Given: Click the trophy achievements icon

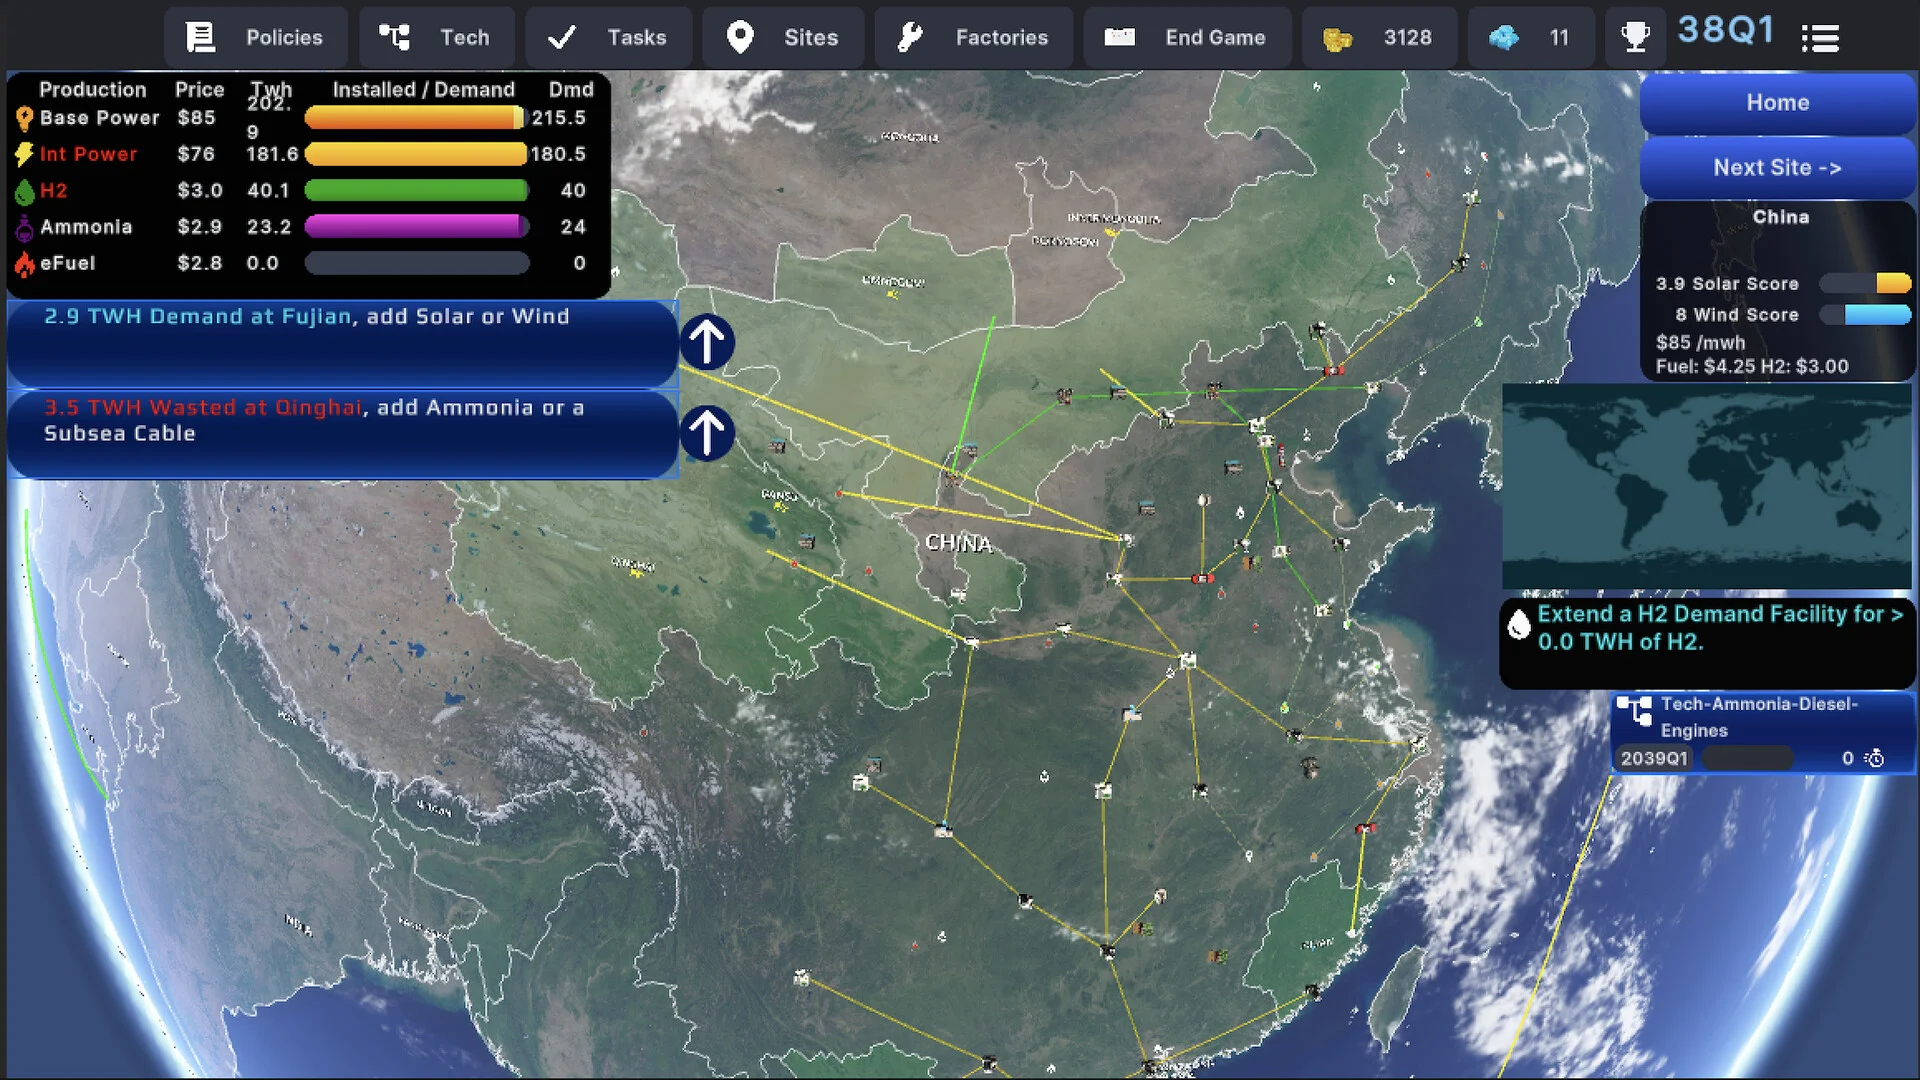Looking at the screenshot, I should pyautogui.click(x=1635, y=38).
